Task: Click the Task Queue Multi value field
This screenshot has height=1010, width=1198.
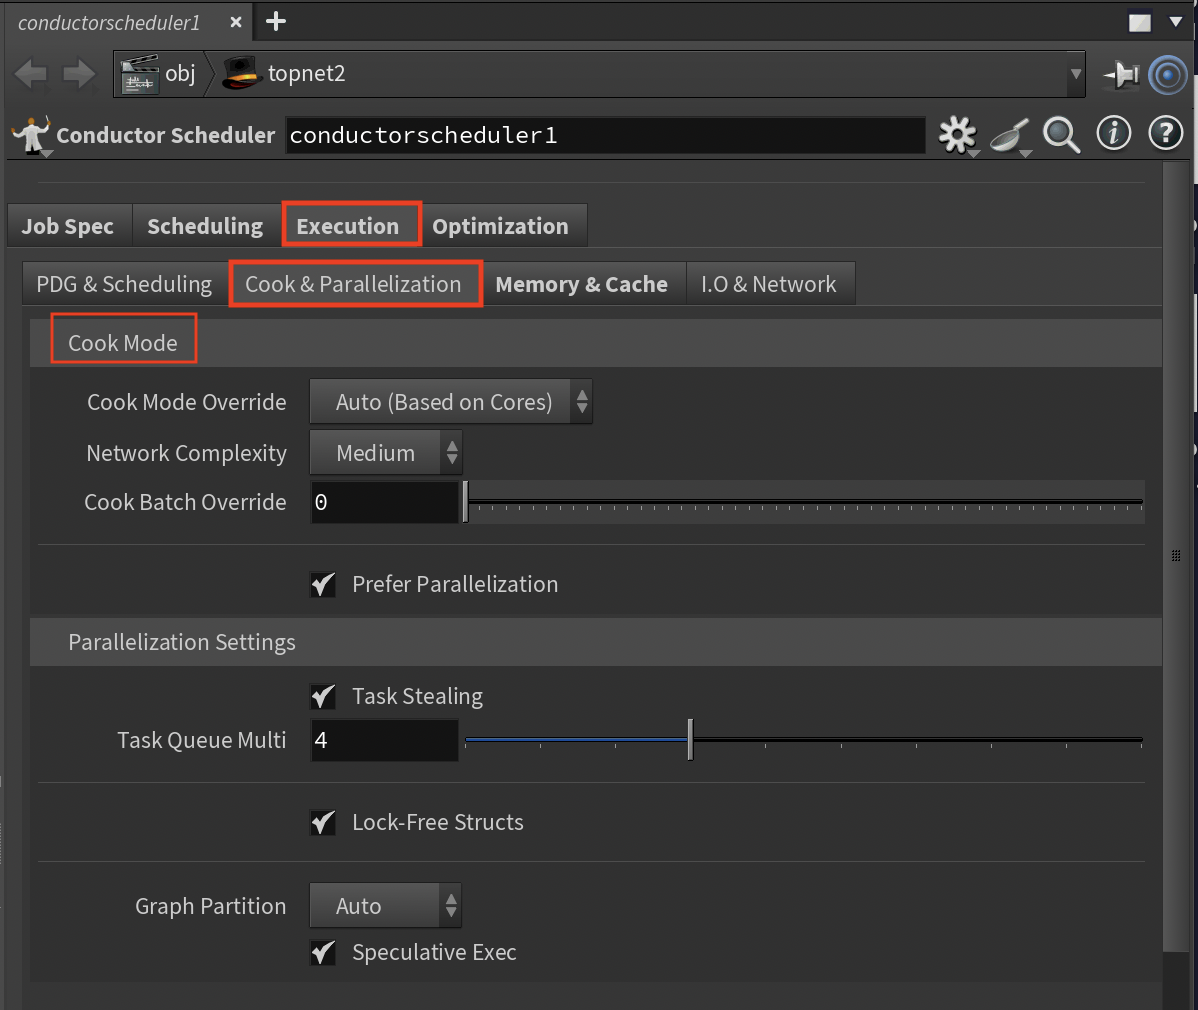Action: 384,740
